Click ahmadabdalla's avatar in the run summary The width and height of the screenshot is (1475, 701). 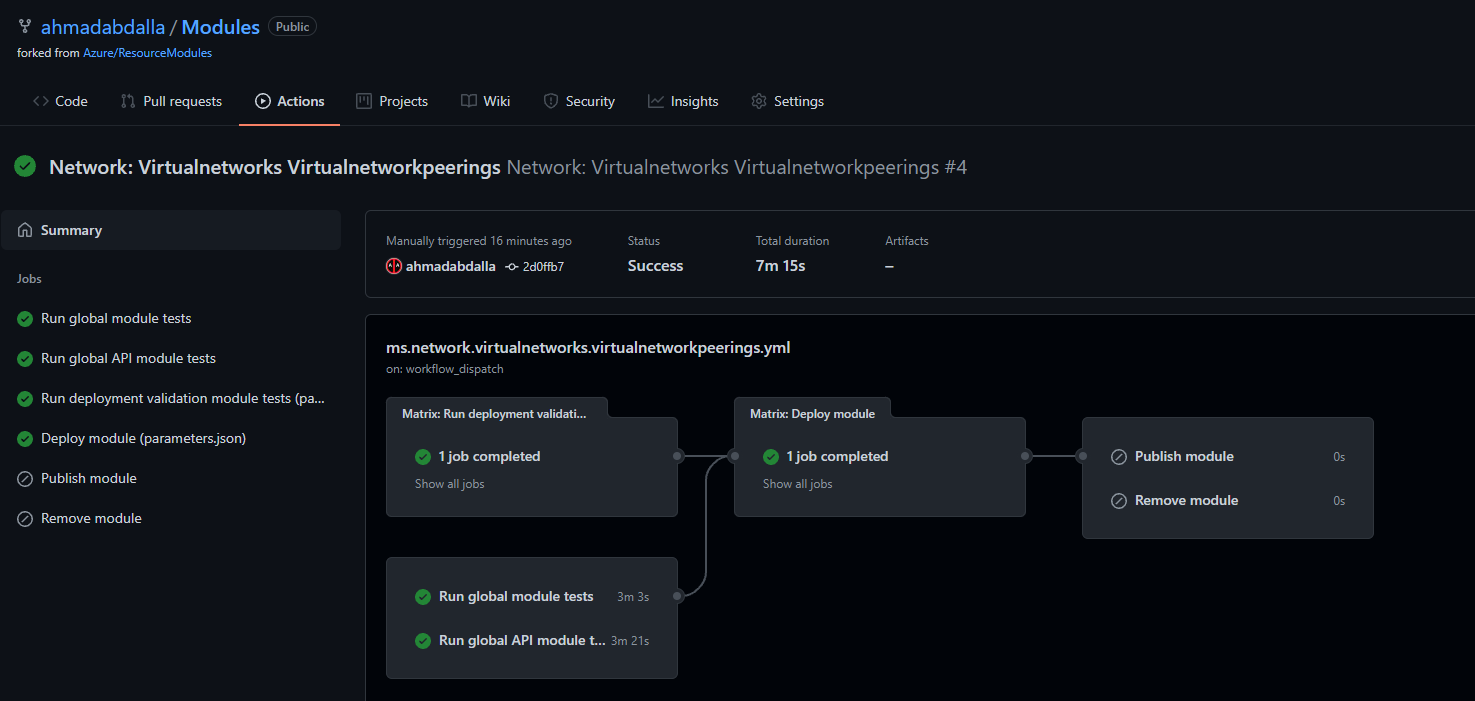coord(394,266)
